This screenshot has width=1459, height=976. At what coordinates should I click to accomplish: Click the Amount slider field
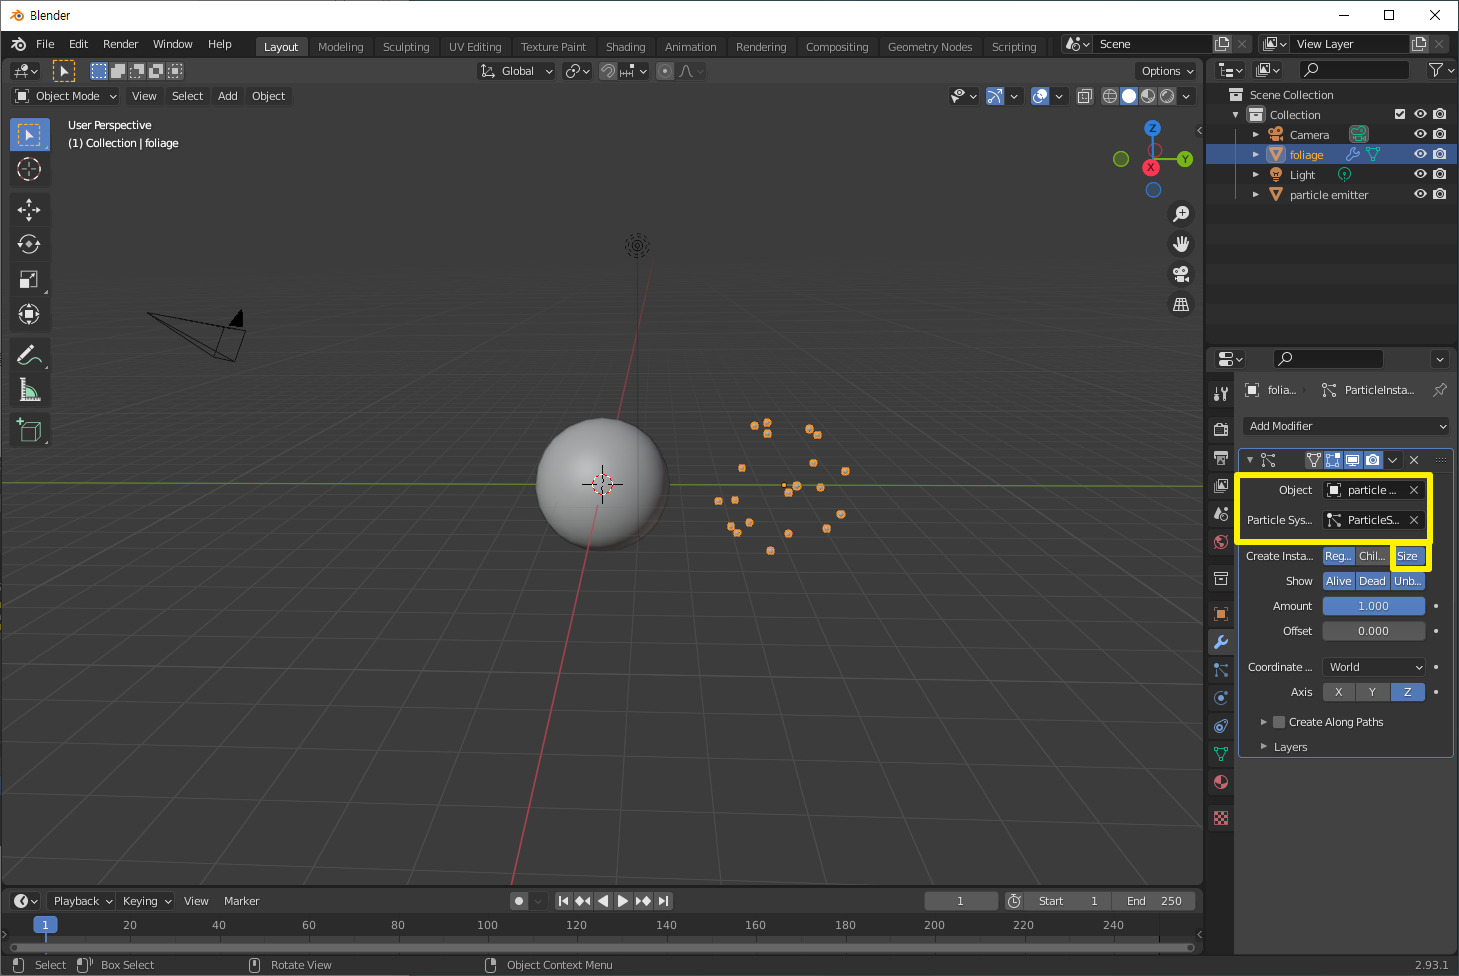1374,606
